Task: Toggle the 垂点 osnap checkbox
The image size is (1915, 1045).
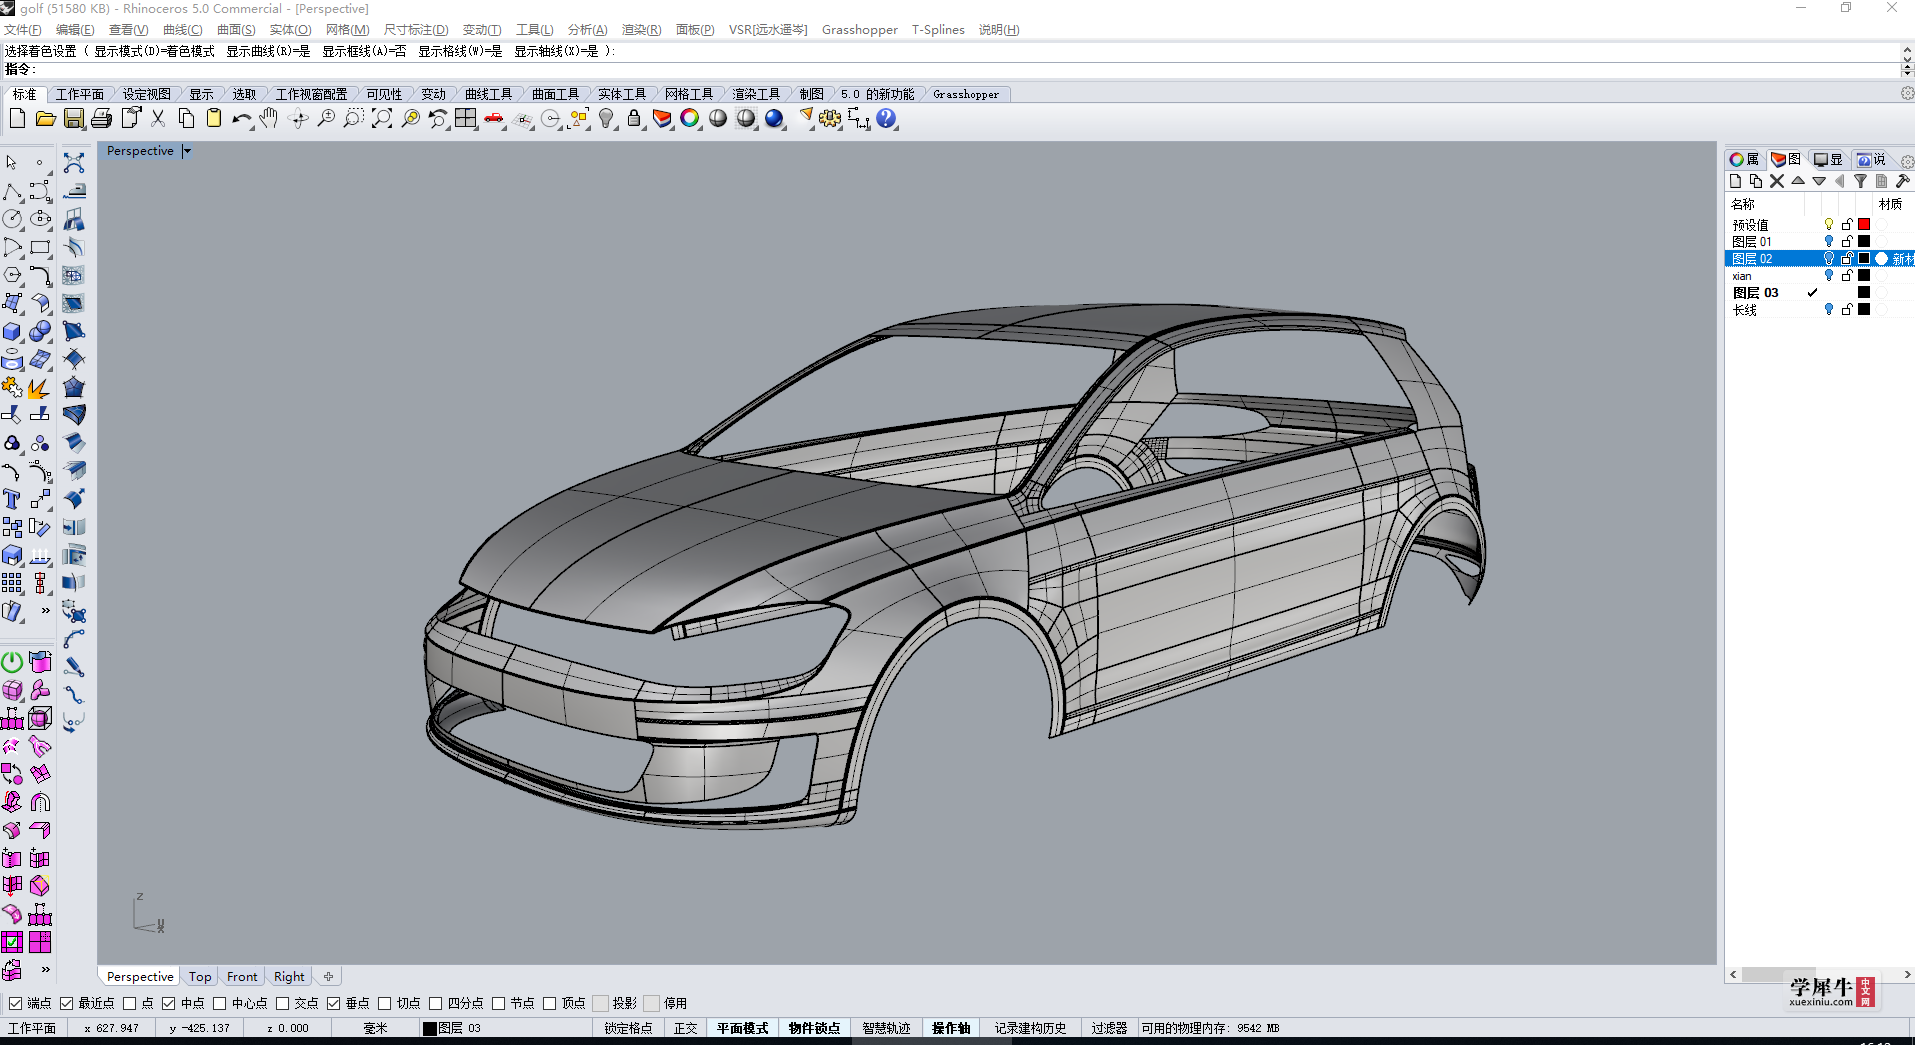Action: click(334, 1003)
